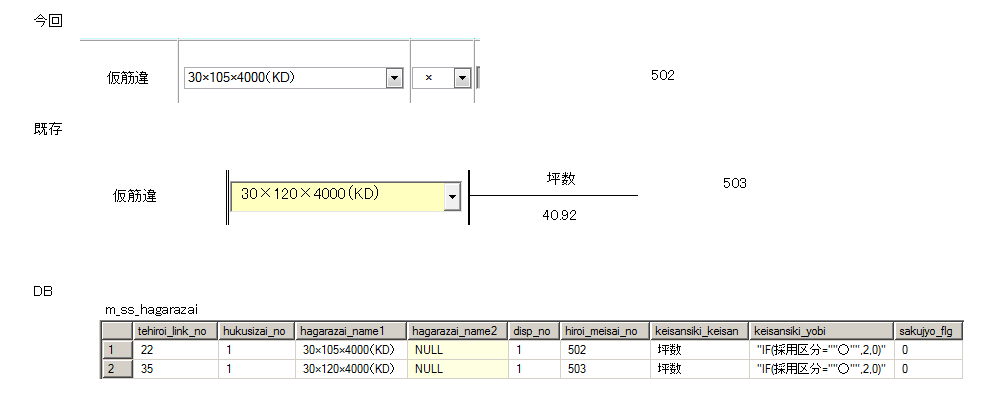Screen dimensions: 991x394
Task: Click the m_ss_hagarazai table name
Action: point(152,309)
